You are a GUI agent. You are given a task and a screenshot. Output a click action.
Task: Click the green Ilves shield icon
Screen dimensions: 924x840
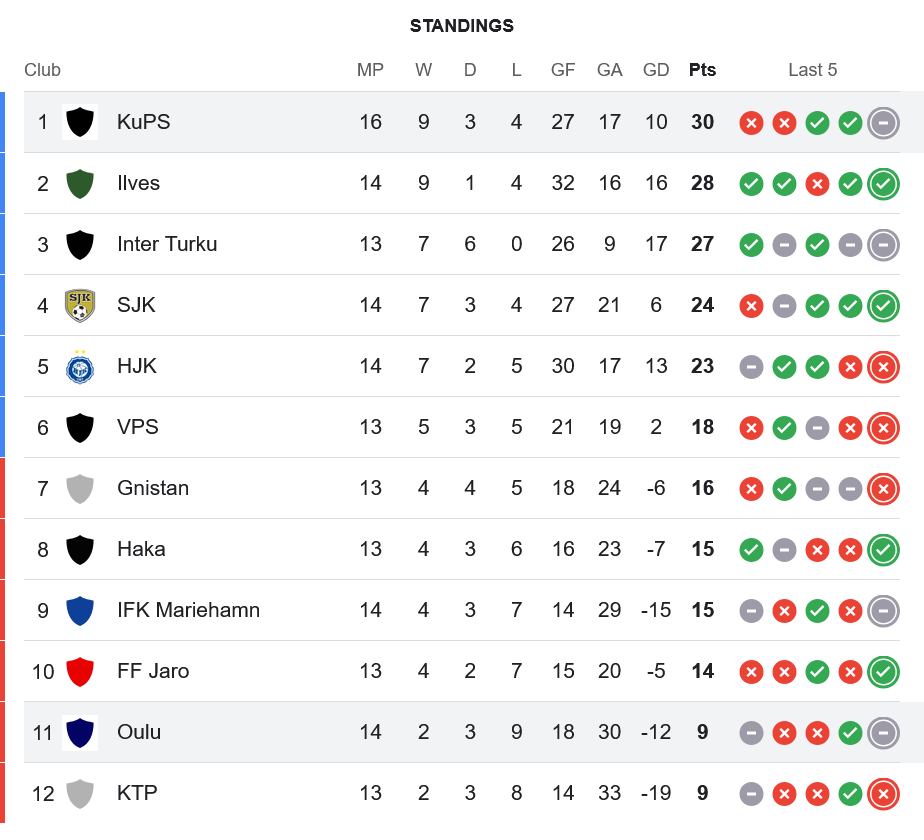pyautogui.click(x=80, y=183)
